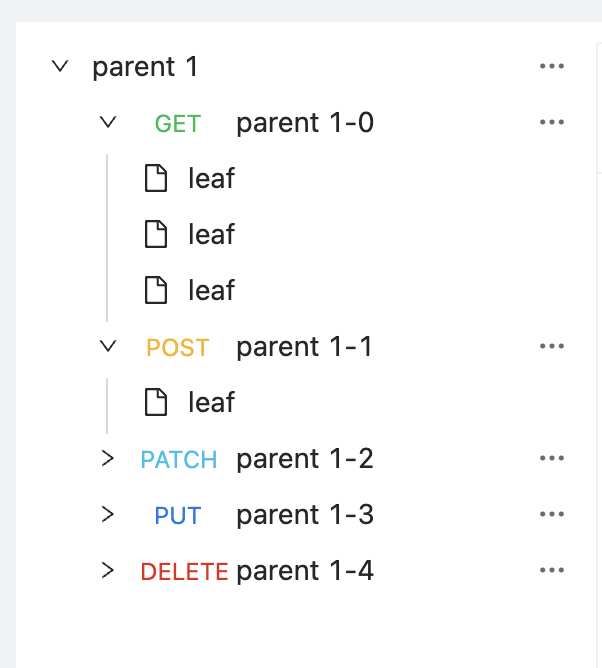Expand the PUT parent 1-3 node
Screen dimensions: 602x668
coord(108,514)
